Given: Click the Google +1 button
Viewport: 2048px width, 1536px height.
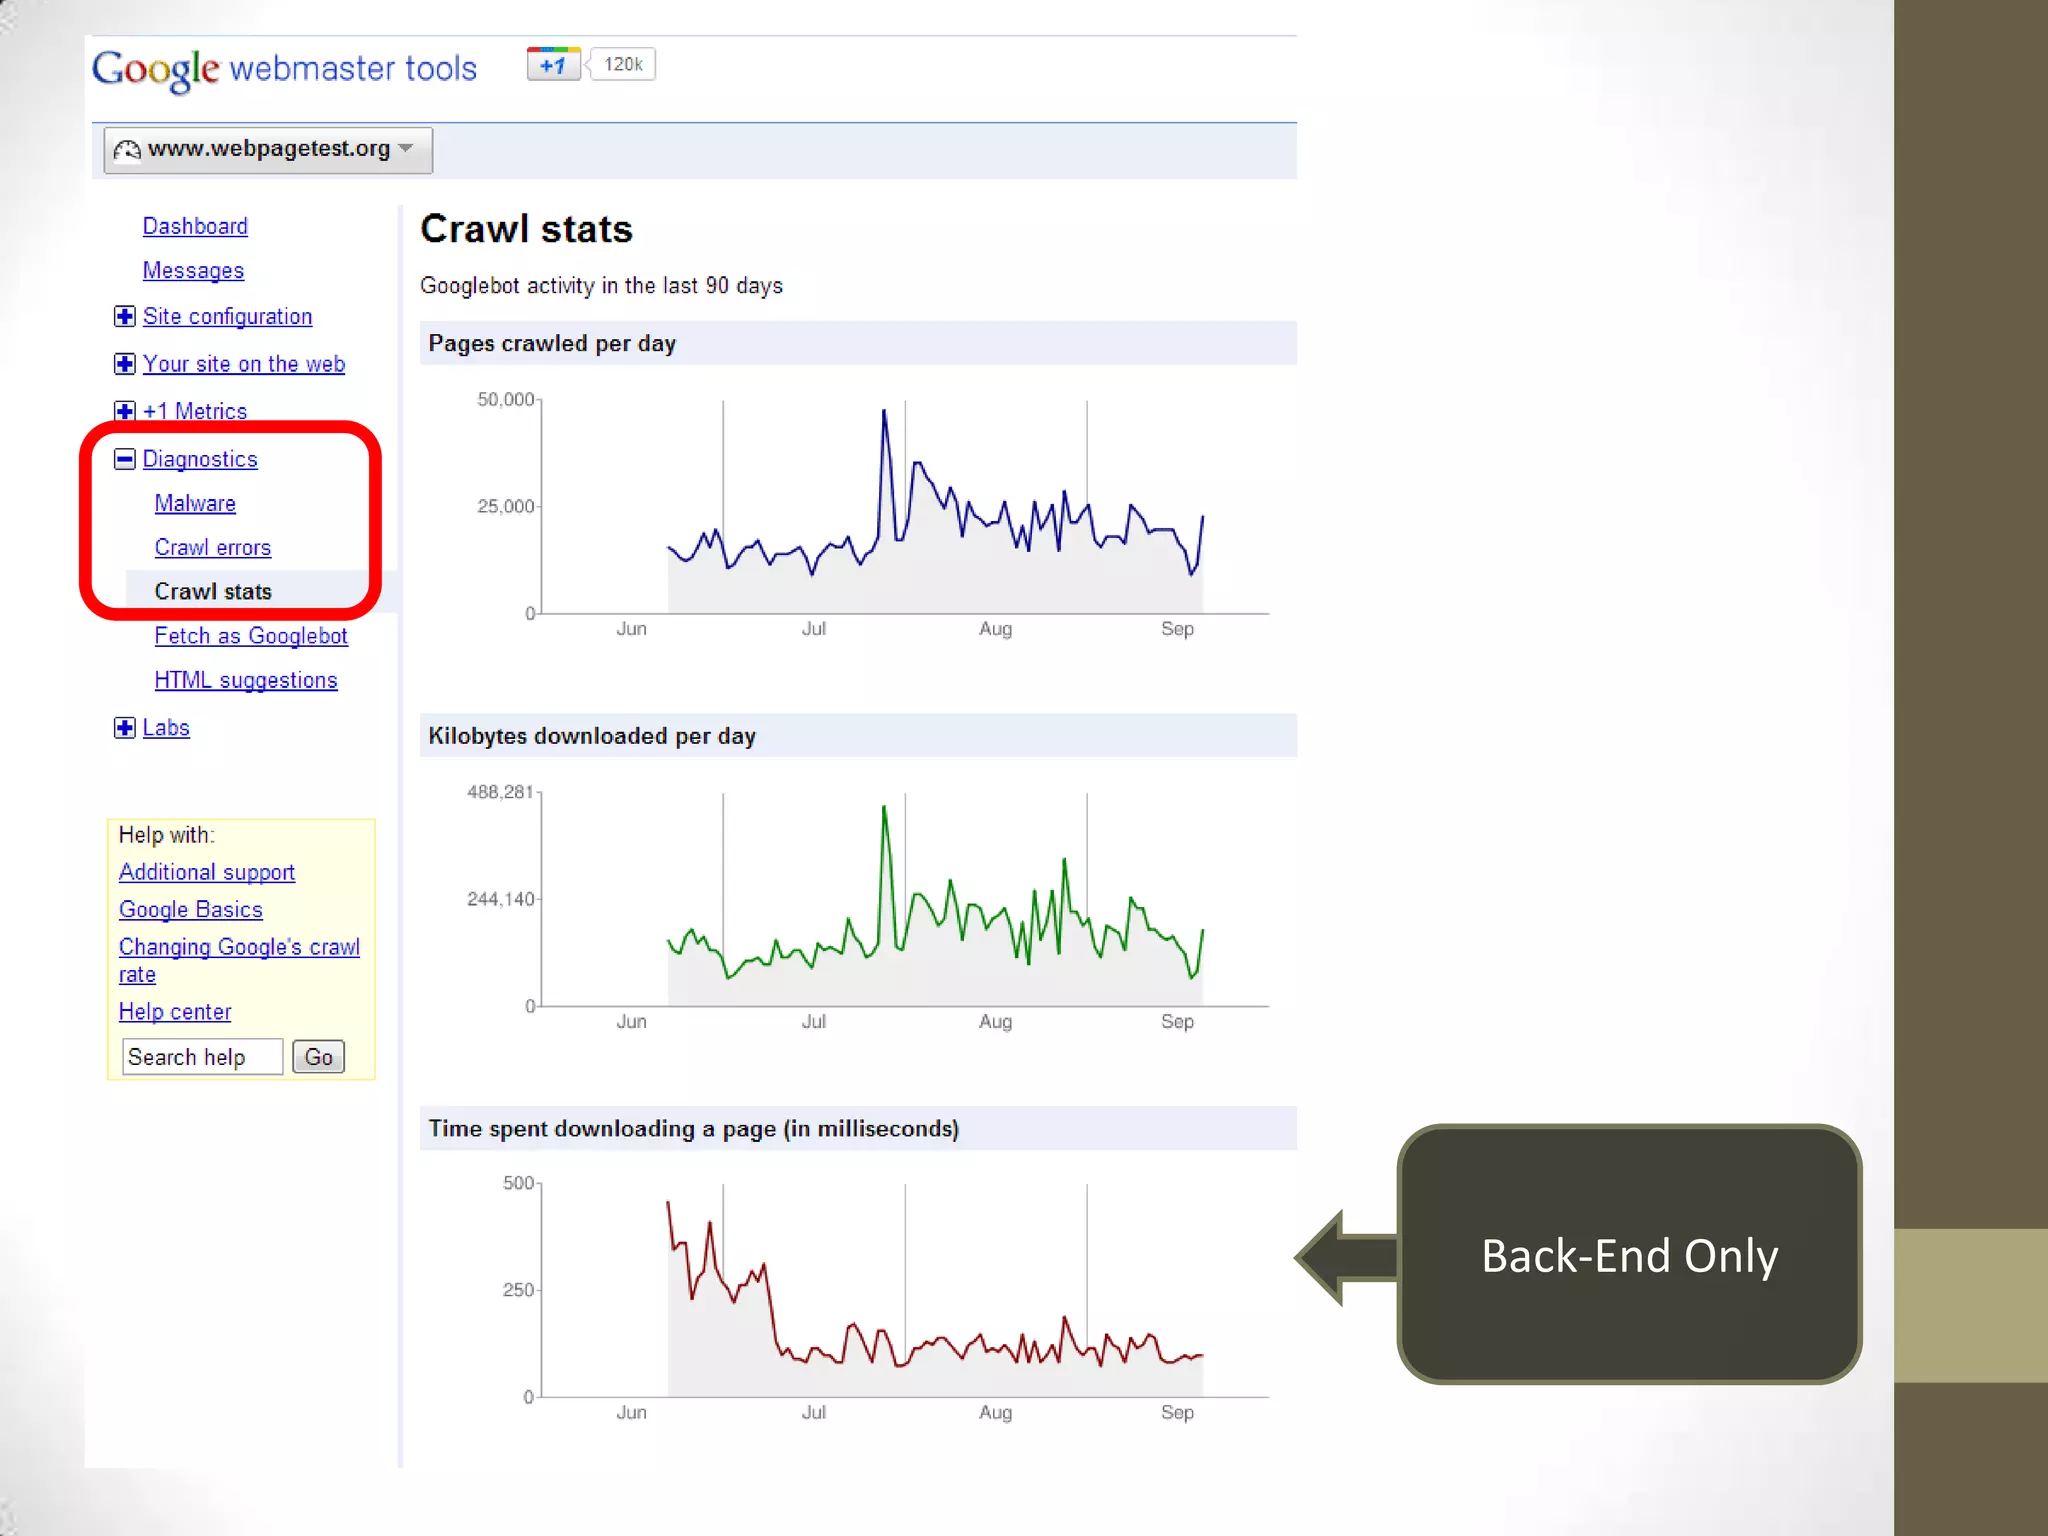Looking at the screenshot, I should (x=553, y=65).
